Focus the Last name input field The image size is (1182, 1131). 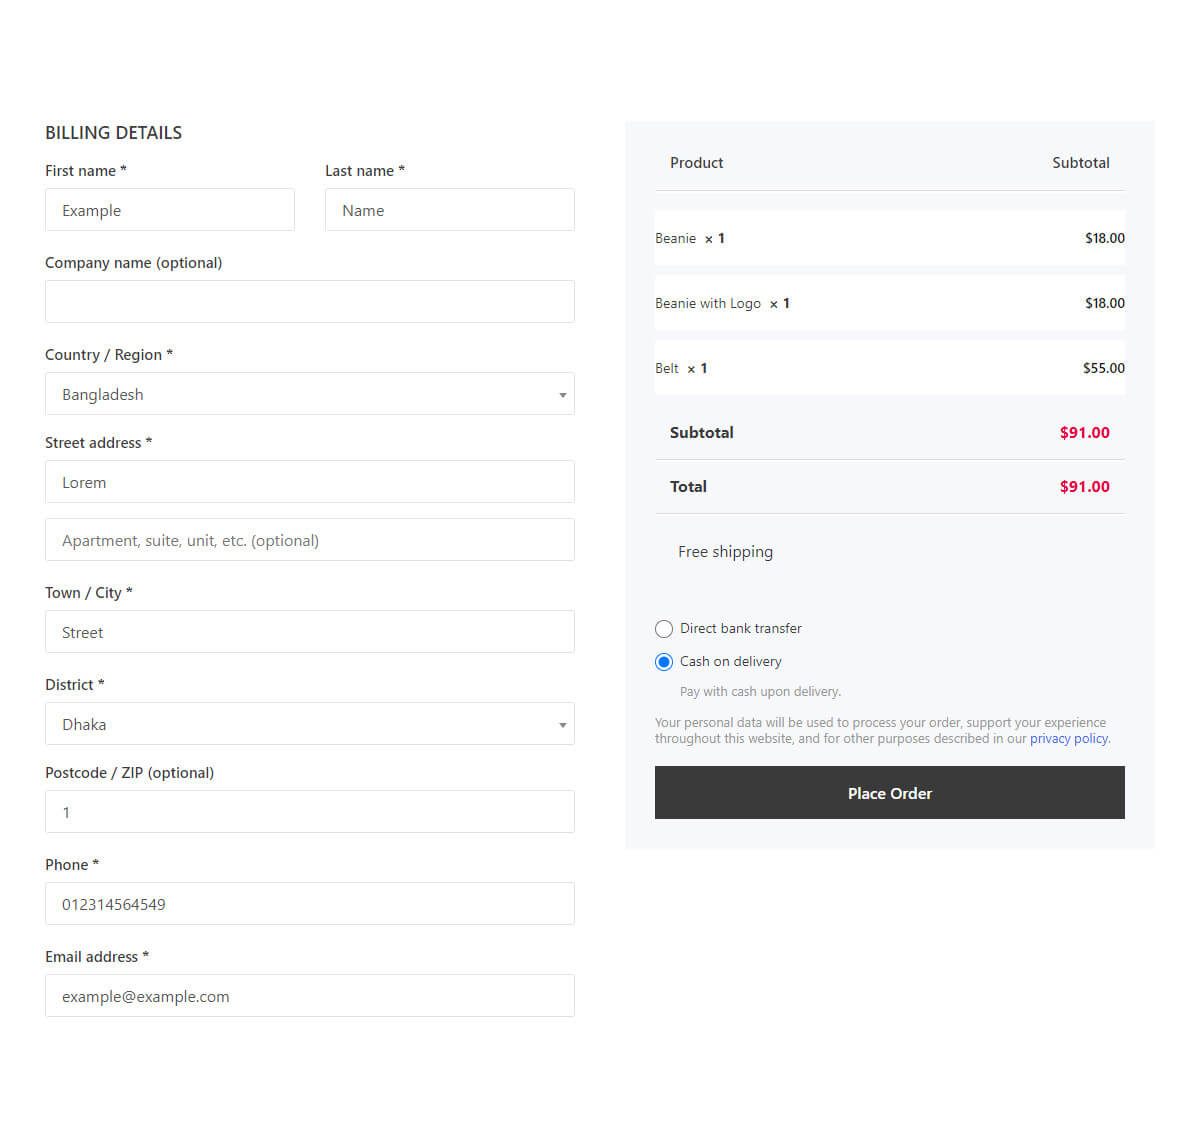click(450, 210)
